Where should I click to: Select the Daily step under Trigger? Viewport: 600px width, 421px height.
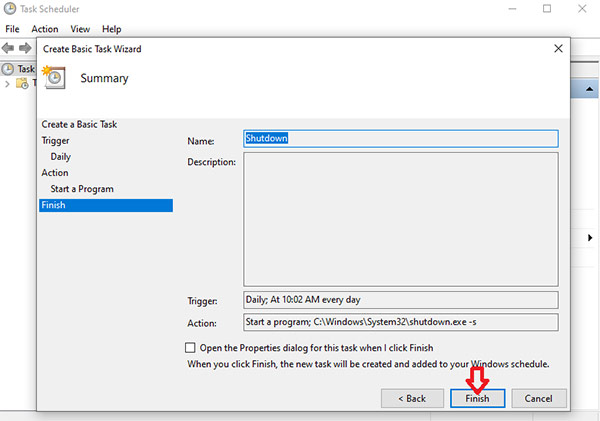(60, 157)
